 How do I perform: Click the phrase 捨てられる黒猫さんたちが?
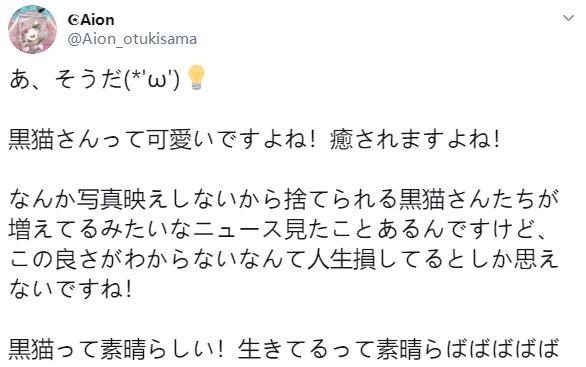pos(421,199)
